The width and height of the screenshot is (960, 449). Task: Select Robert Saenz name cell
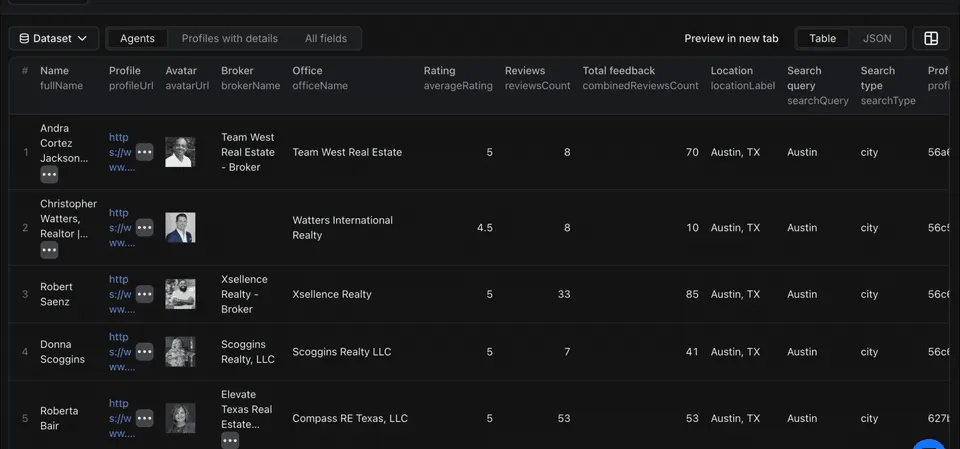coord(56,294)
